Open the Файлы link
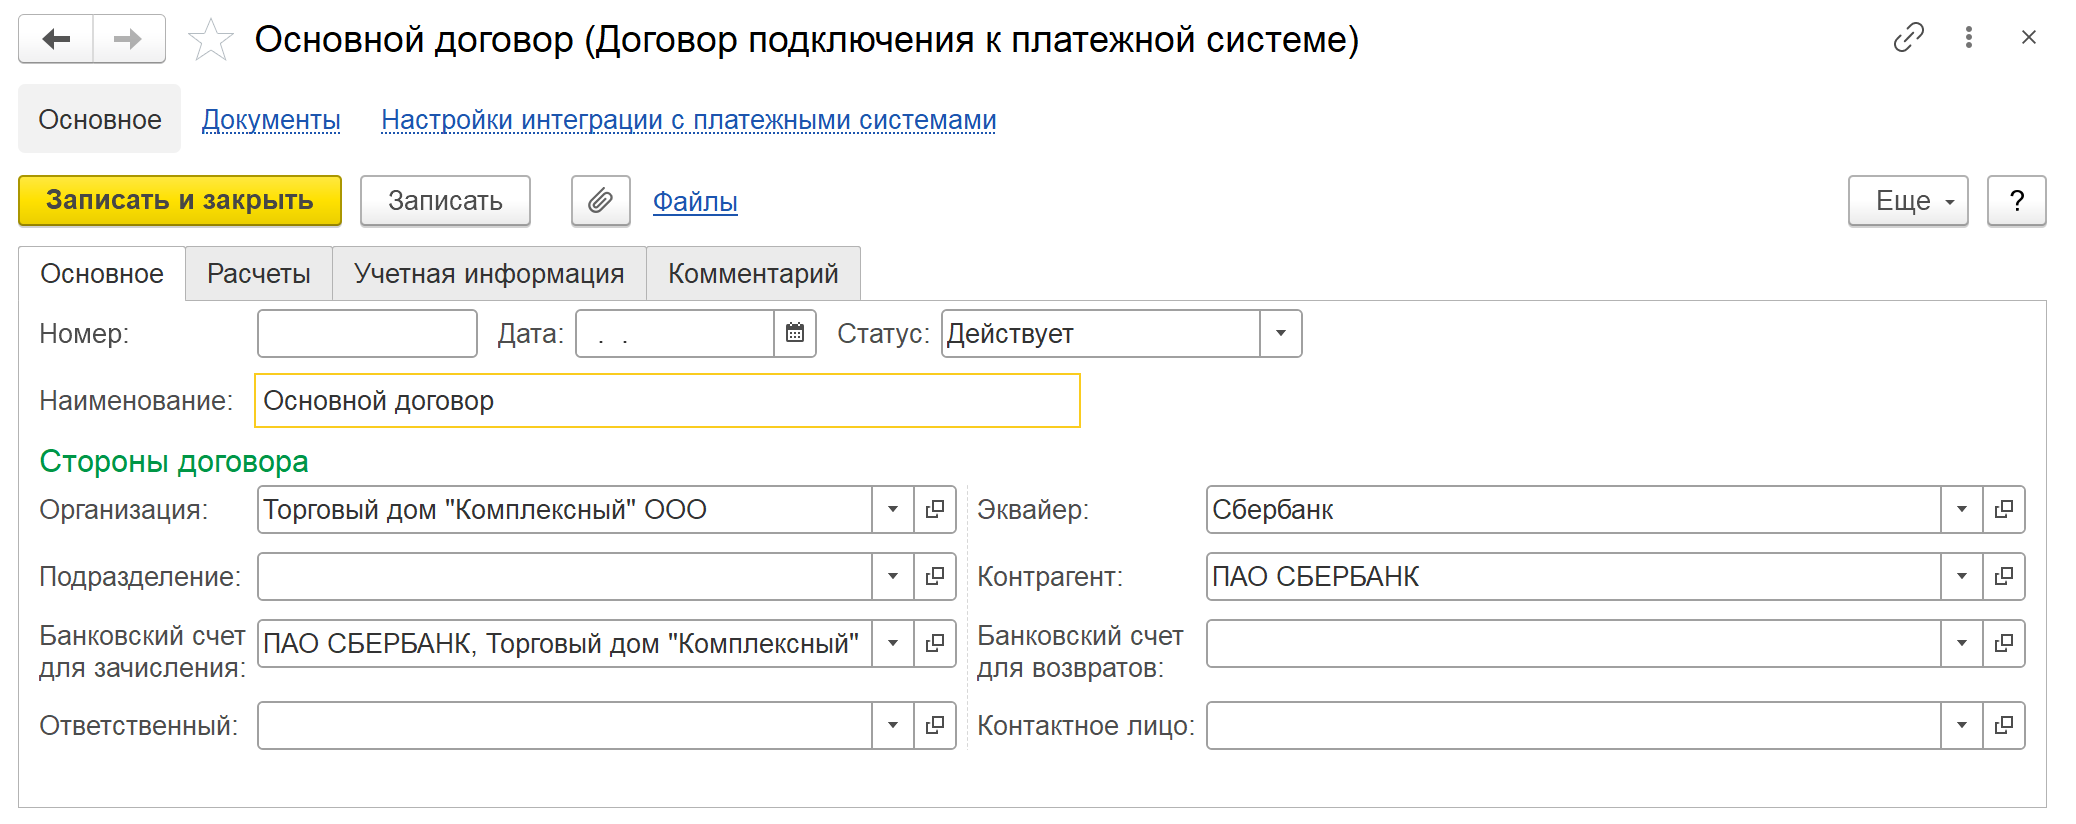This screenshot has width=2076, height=824. [x=695, y=202]
